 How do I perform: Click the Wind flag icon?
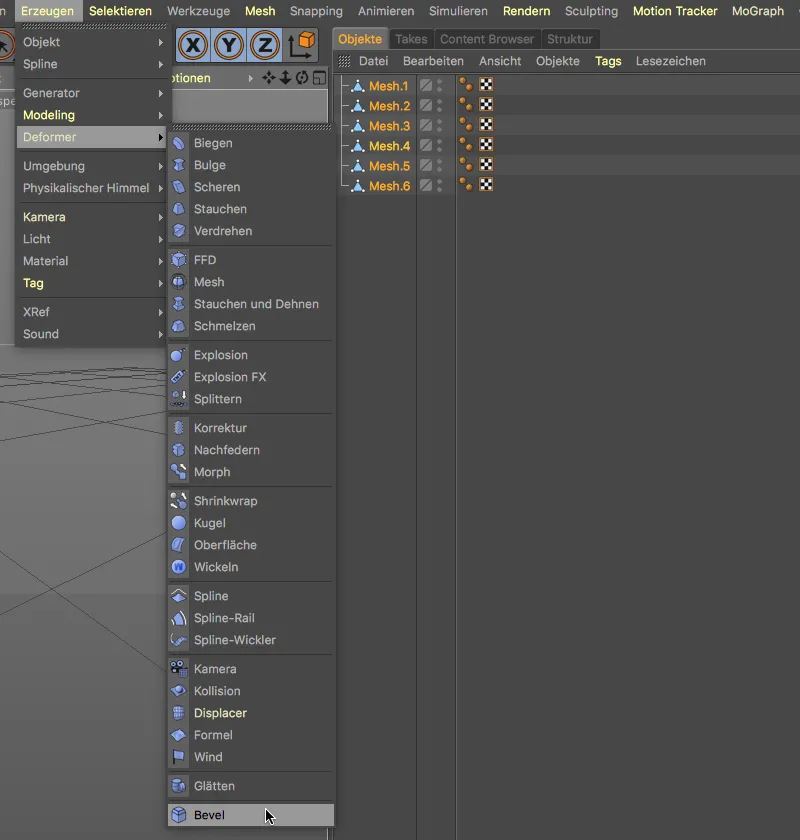(x=178, y=756)
